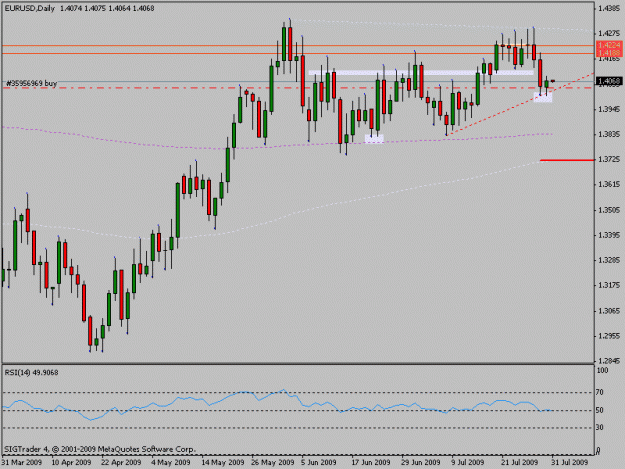
Task: Click the 1.3065 price axis label
Action: [609, 311]
